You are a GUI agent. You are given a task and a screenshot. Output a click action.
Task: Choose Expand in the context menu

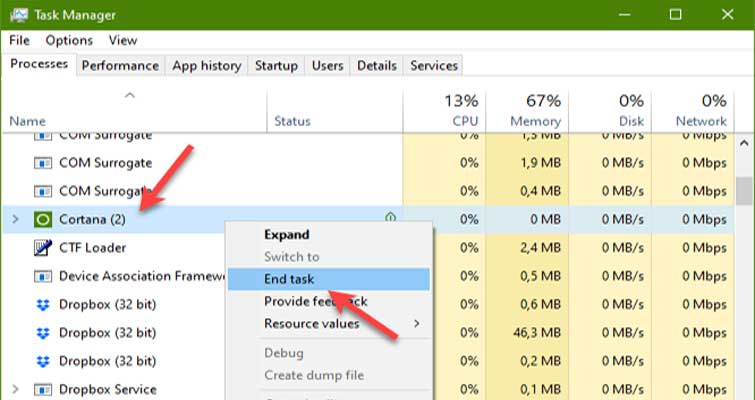click(329, 235)
